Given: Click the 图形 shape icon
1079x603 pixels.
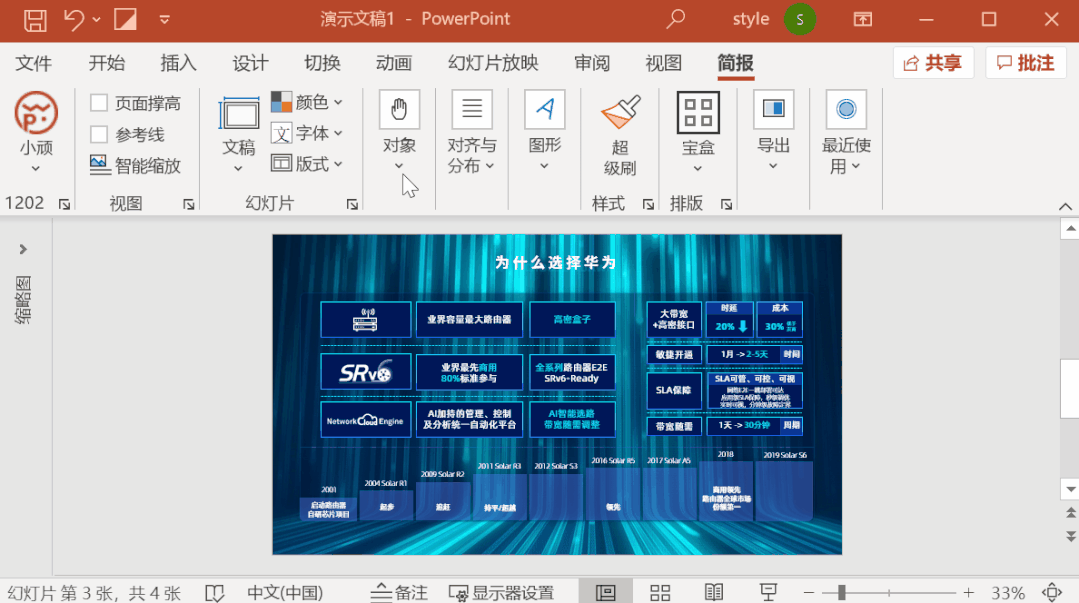Looking at the screenshot, I should coord(544,109).
